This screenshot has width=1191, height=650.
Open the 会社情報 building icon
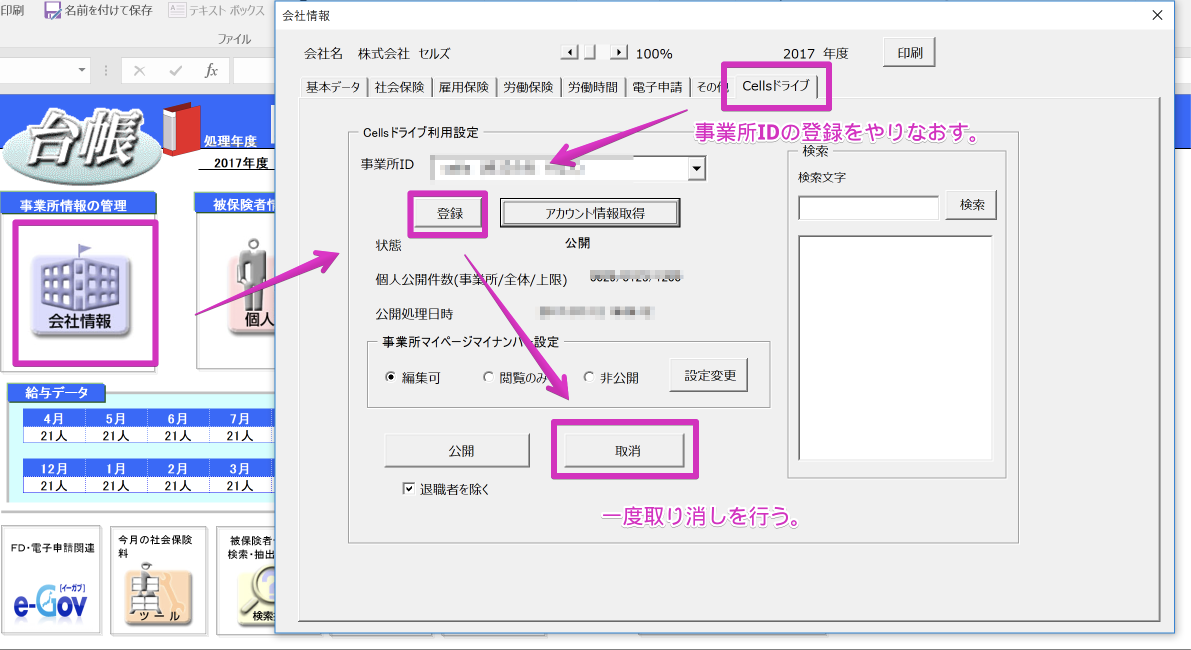[81, 292]
